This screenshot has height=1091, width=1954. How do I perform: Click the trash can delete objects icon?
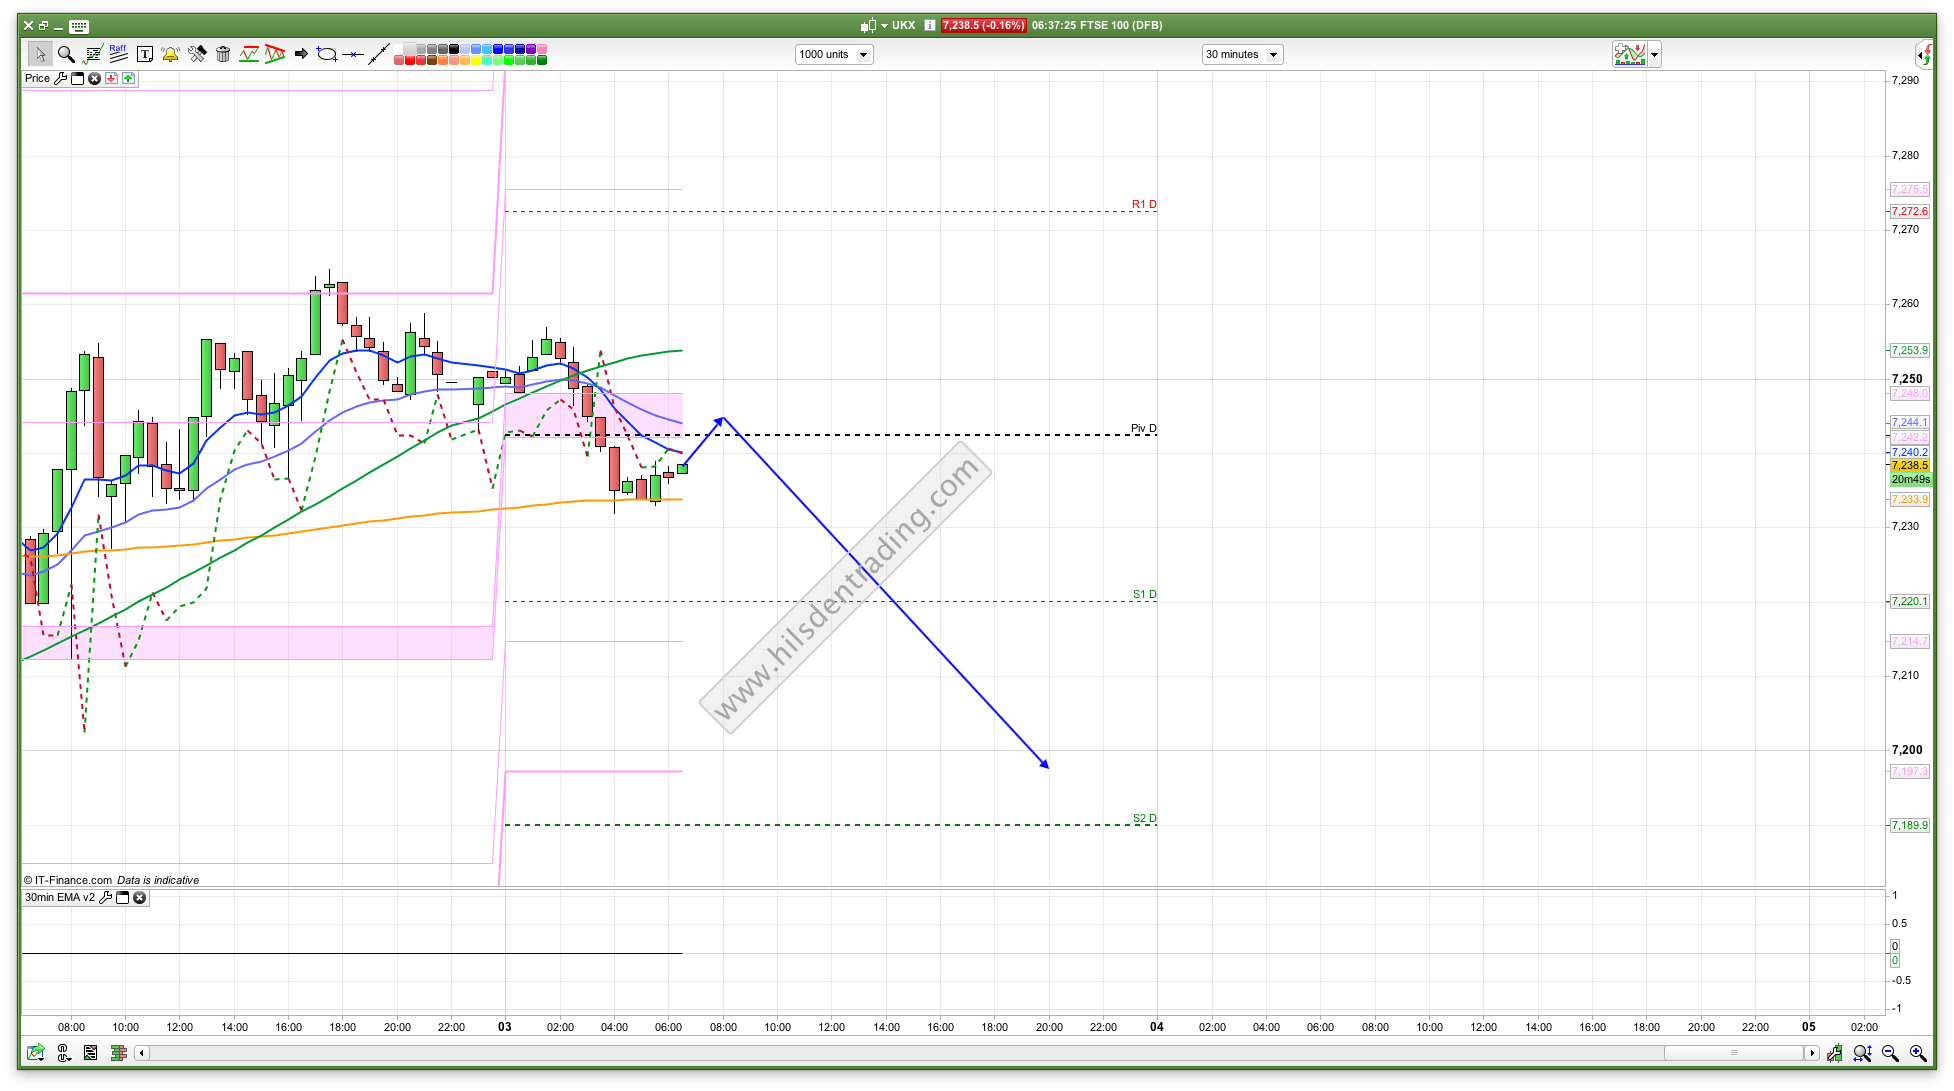[223, 54]
